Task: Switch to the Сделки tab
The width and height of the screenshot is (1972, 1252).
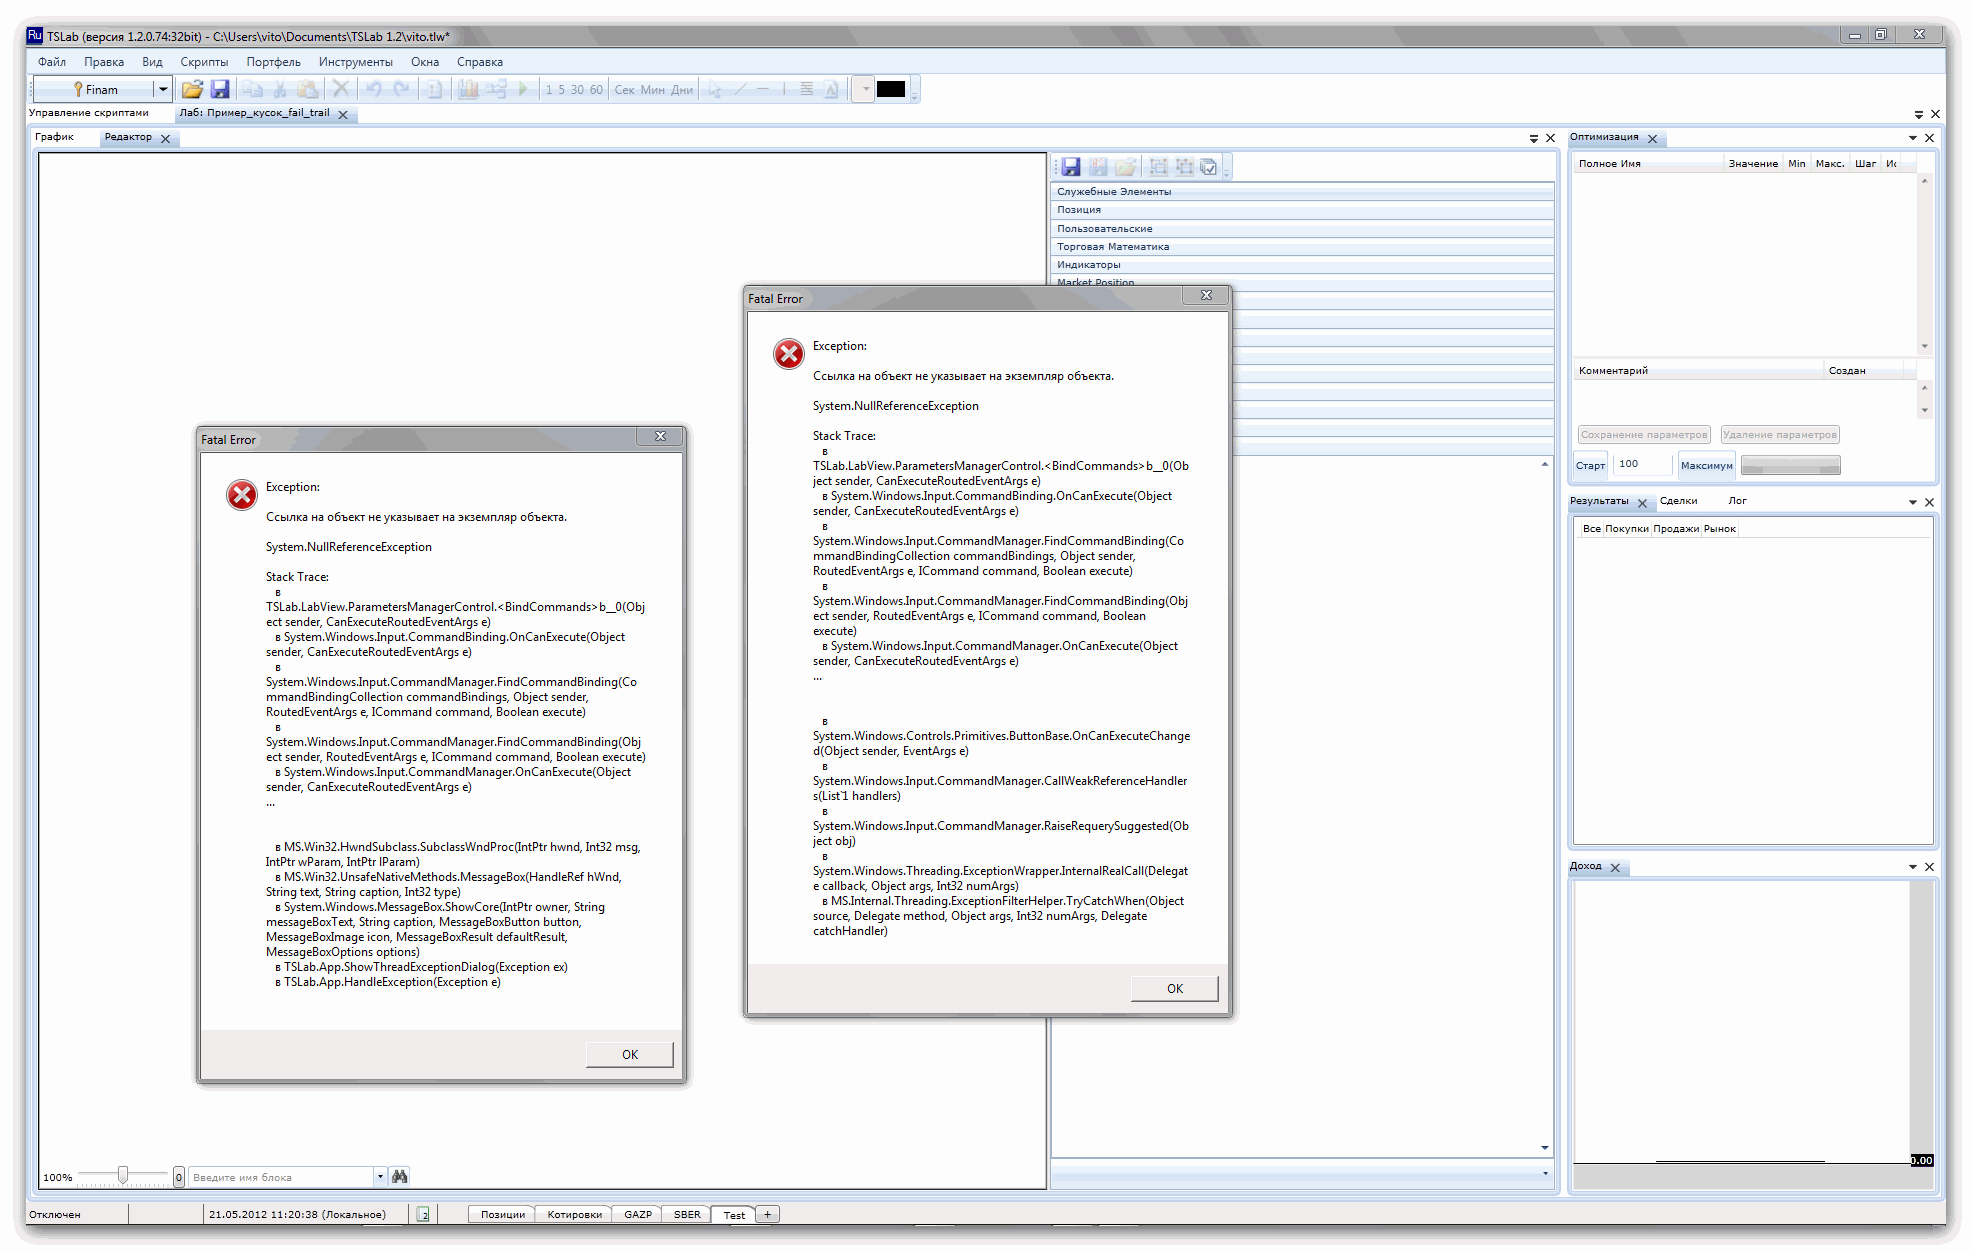Action: [1678, 501]
